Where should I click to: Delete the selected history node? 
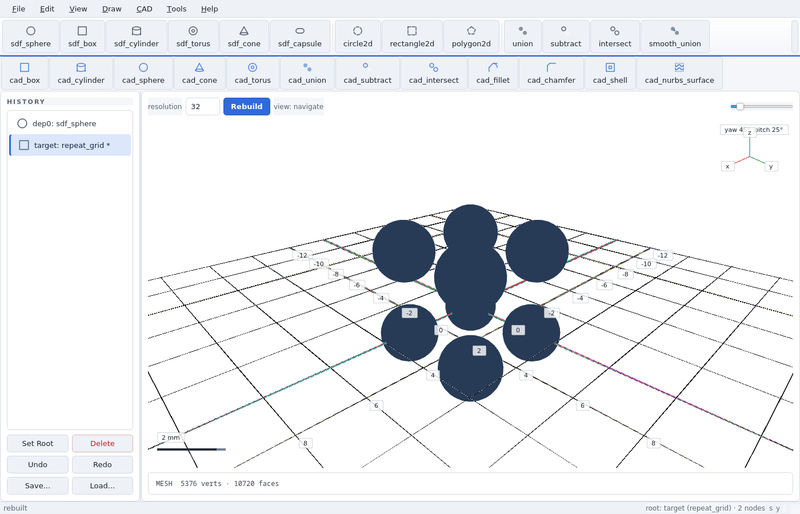[102, 443]
